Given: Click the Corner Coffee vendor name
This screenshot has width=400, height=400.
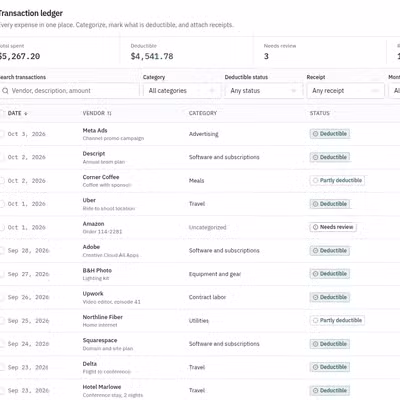Looking at the screenshot, I should coord(101,177).
